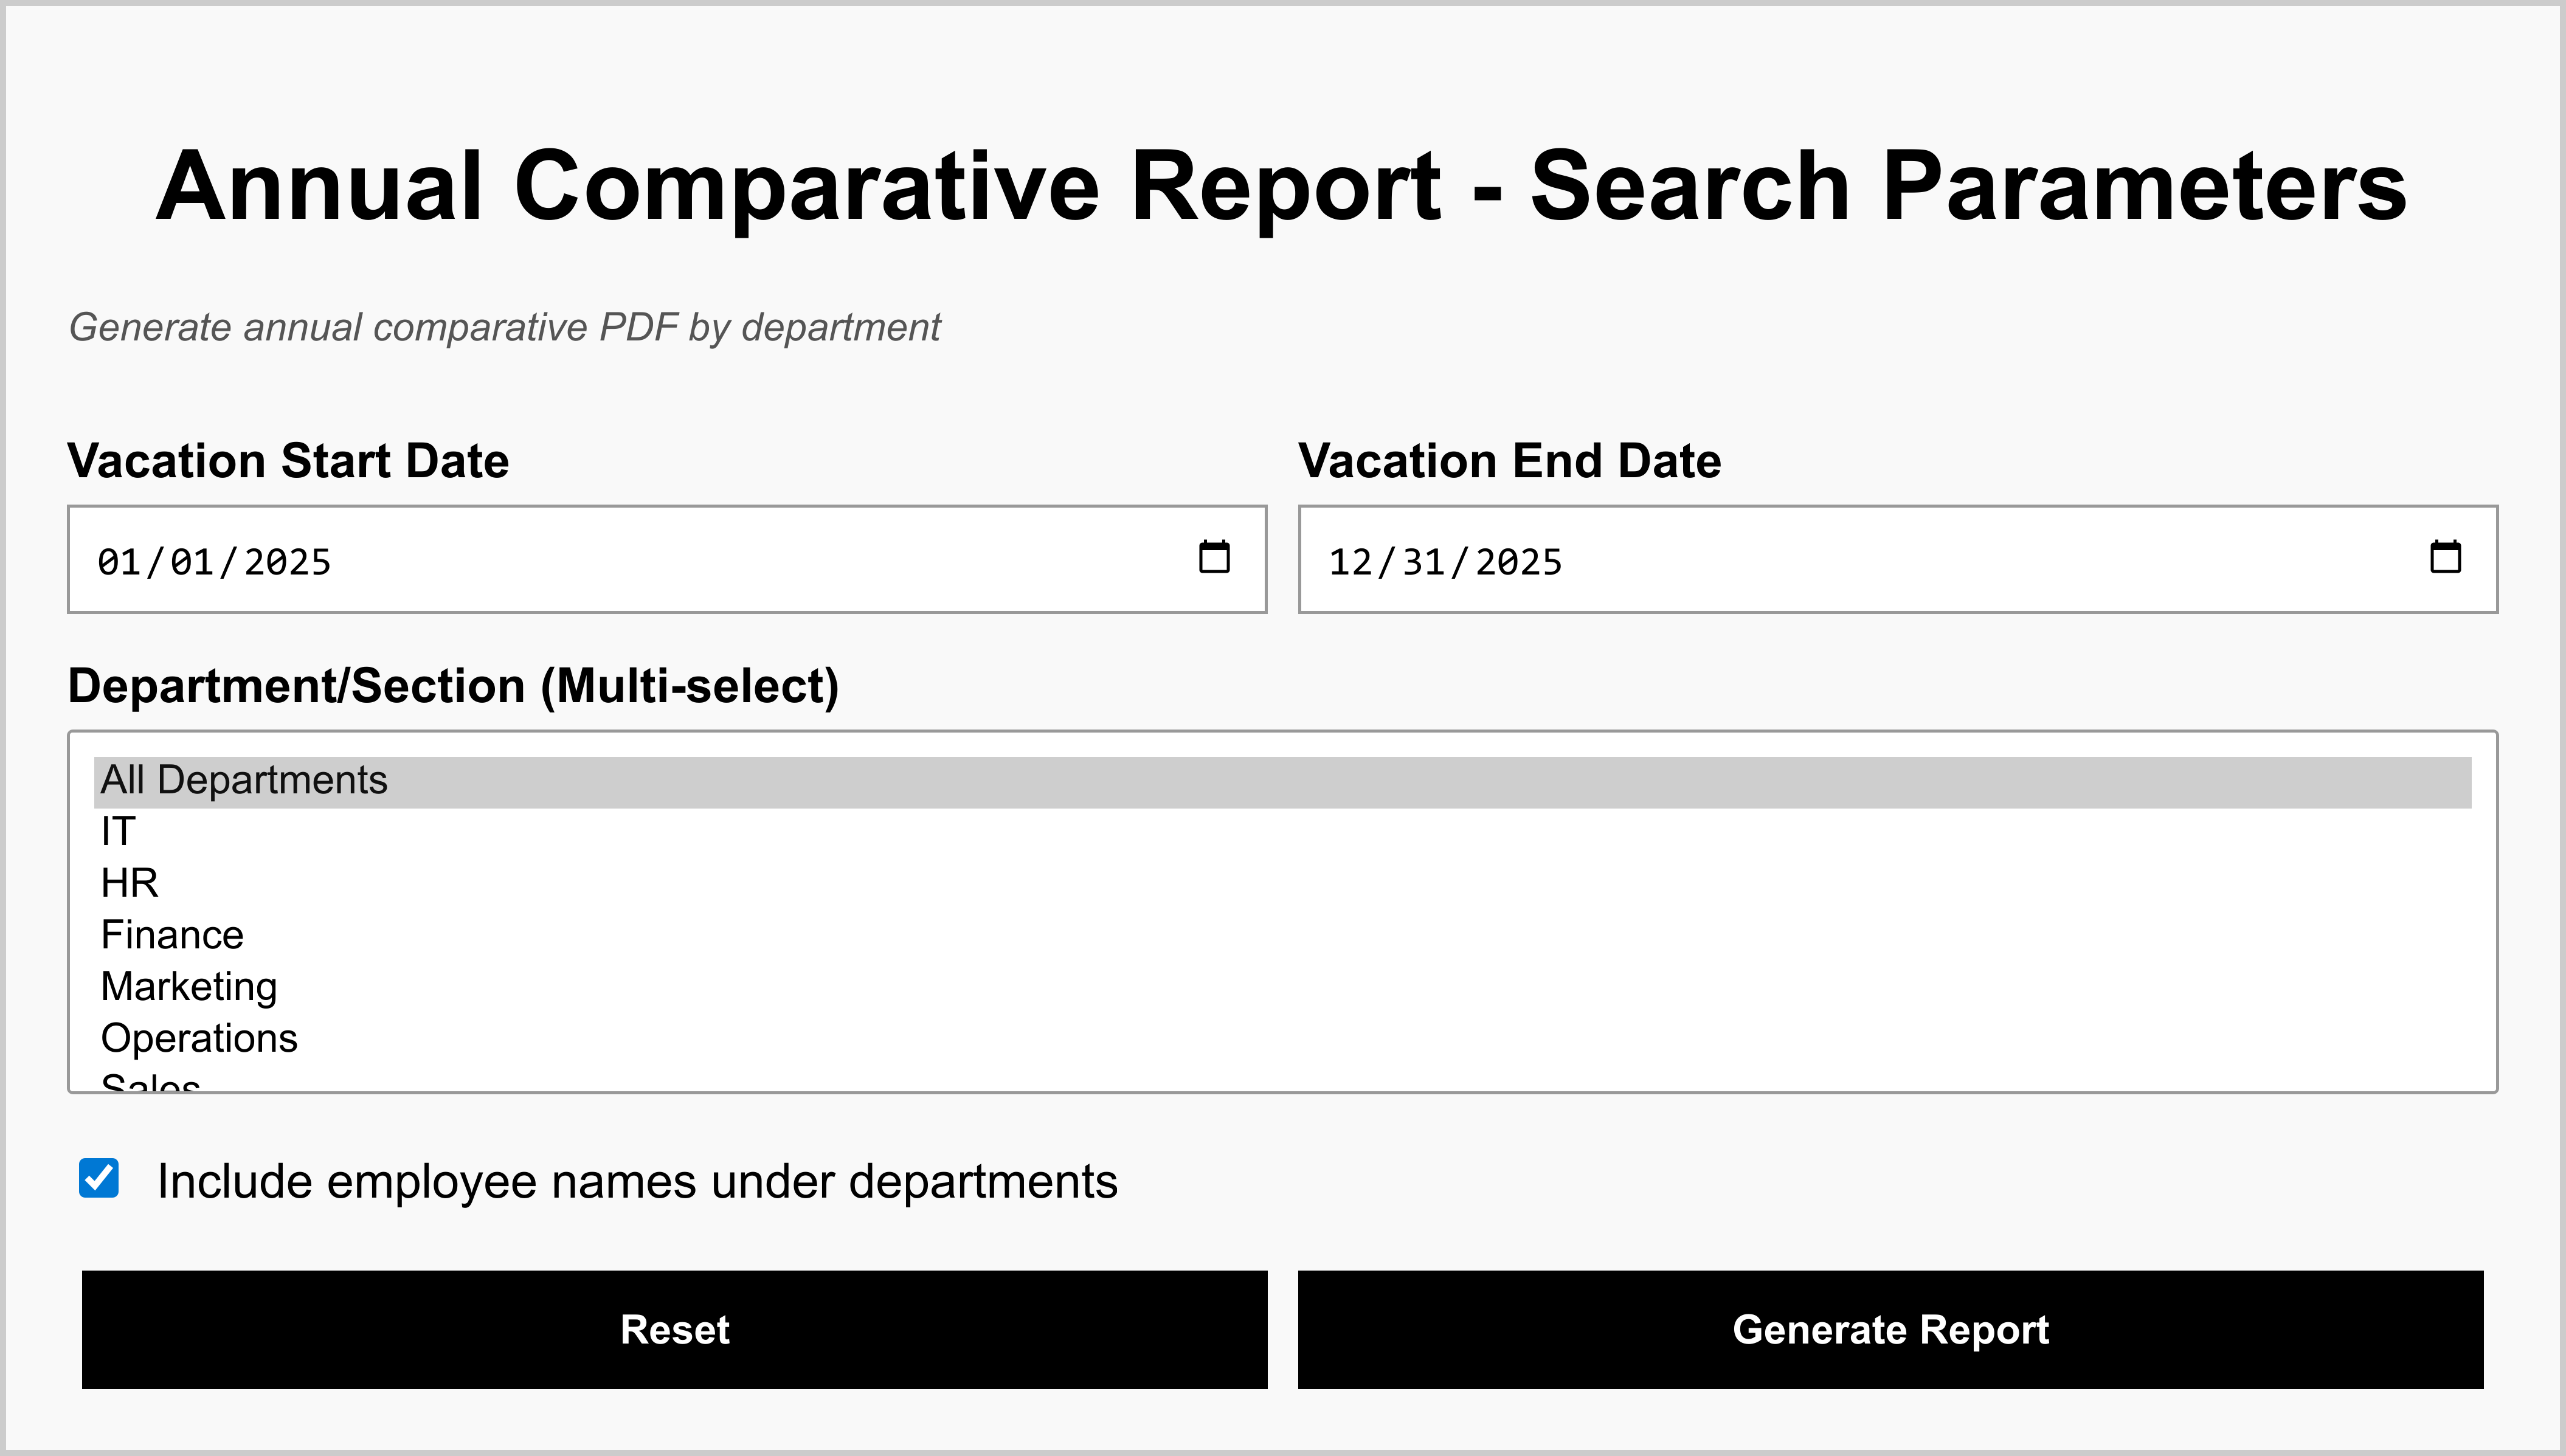Screen dimensions: 2566x1456
Task: Pick the partially visible Sales option
Action: point(150,1083)
